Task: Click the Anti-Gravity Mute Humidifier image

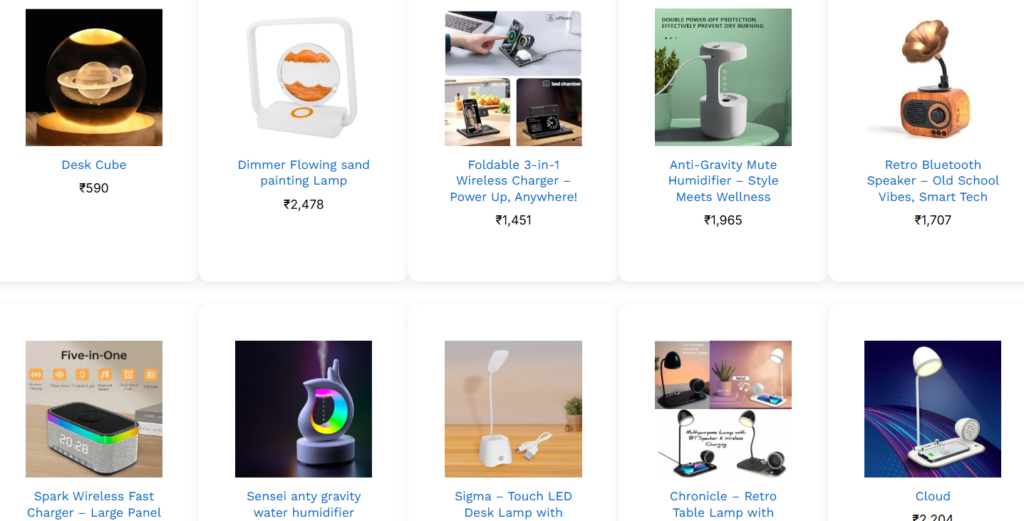Action: pyautogui.click(x=723, y=77)
